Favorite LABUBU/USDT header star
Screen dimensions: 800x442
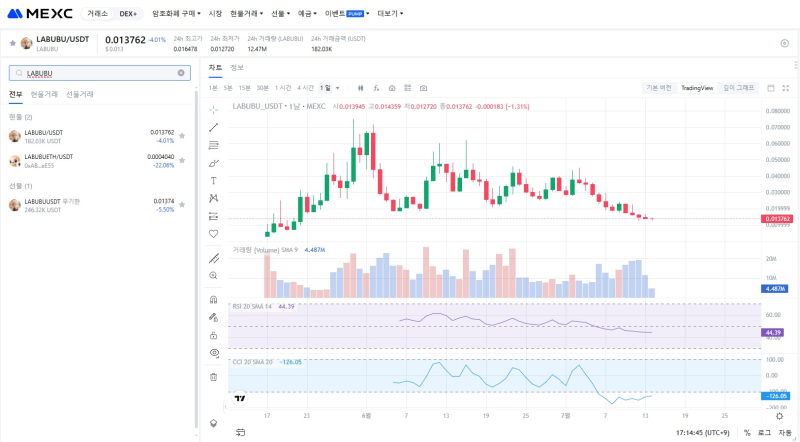pyautogui.click(x=13, y=43)
